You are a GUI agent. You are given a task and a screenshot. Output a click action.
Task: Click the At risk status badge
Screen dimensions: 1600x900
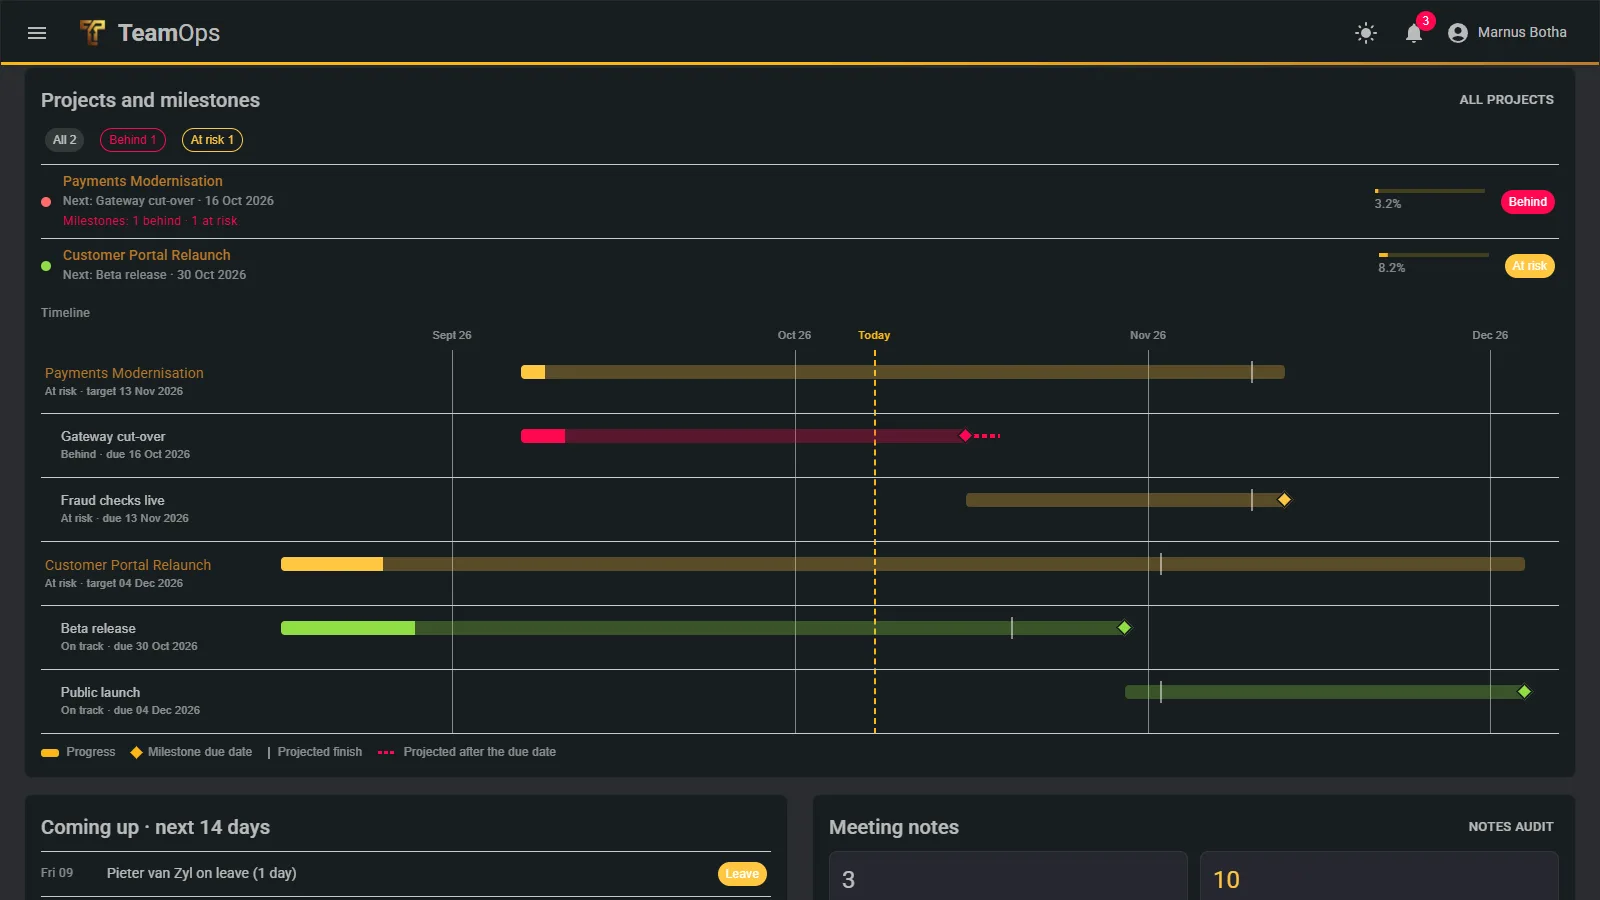1530,266
